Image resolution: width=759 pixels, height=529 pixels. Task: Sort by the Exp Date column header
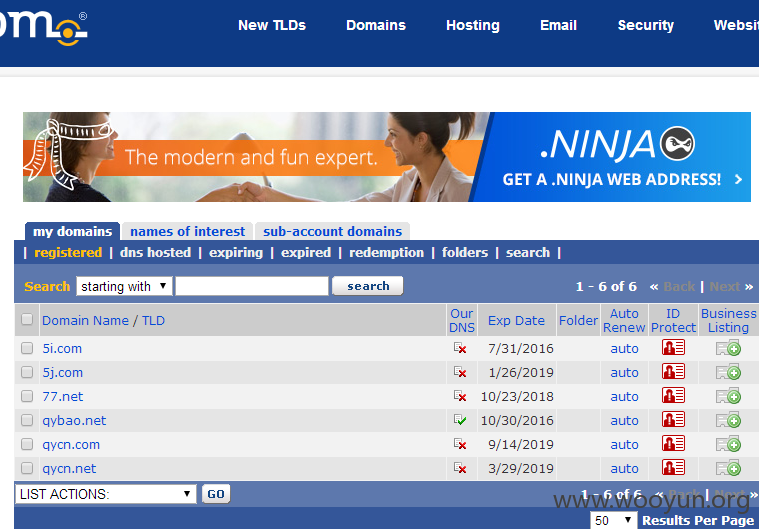click(x=516, y=320)
